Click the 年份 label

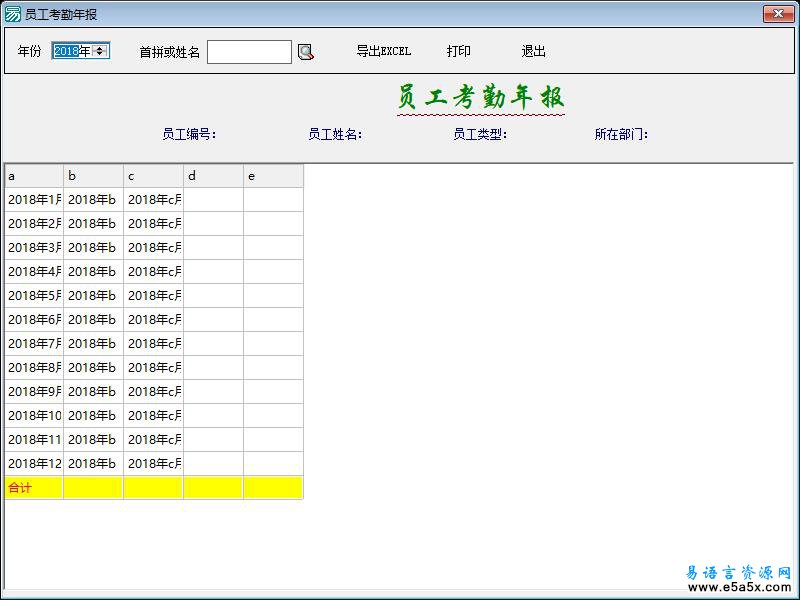pos(30,51)
